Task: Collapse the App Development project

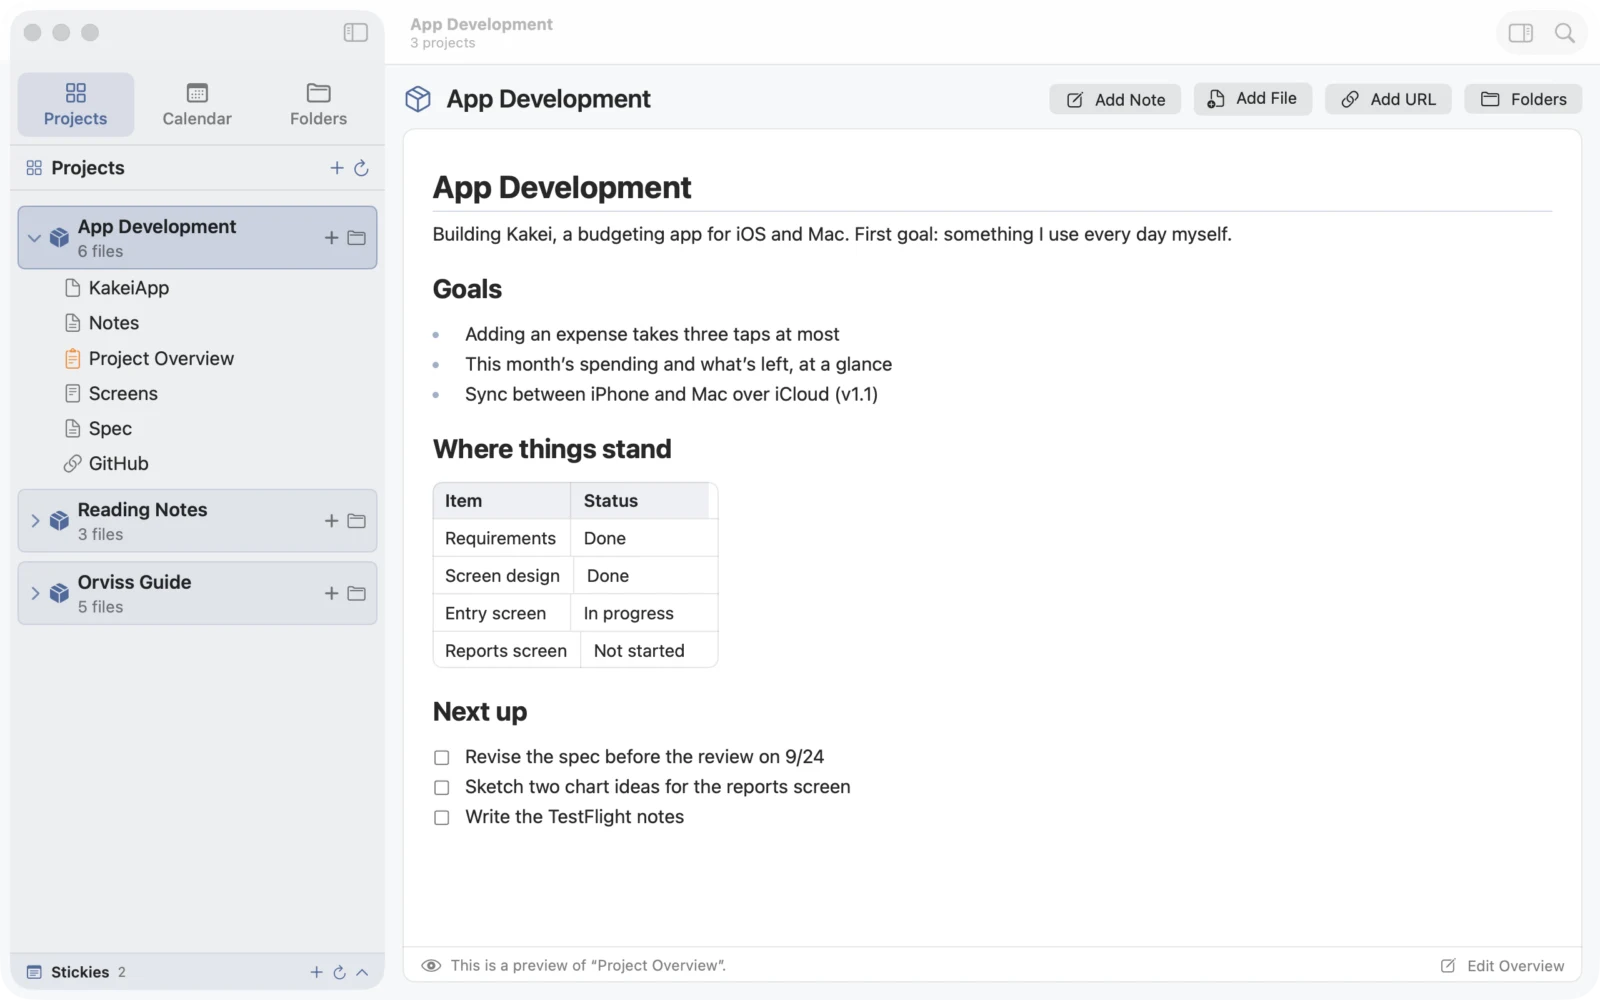Action: (35, 238)
